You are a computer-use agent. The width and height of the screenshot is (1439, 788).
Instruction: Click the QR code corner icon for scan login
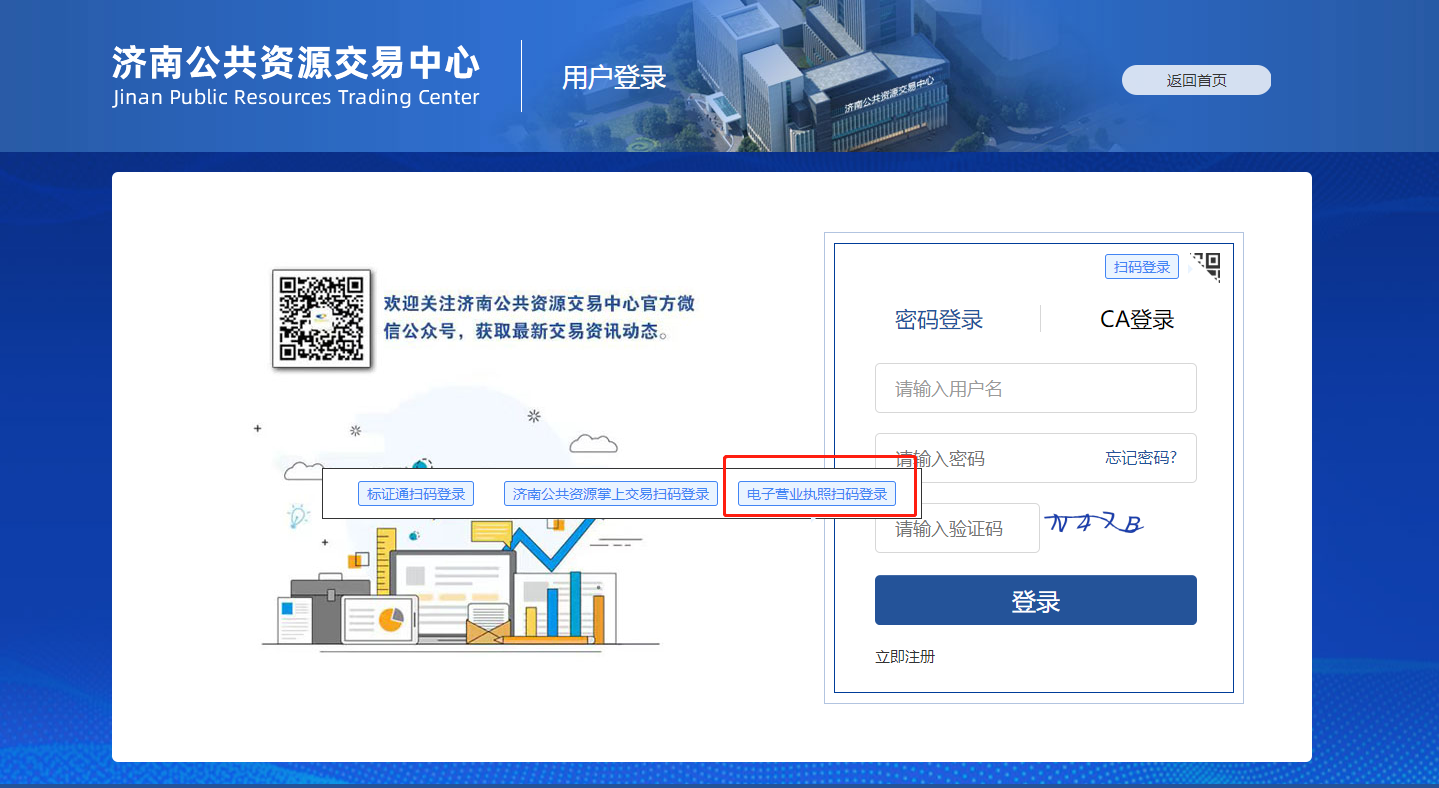coord(1205,267)
